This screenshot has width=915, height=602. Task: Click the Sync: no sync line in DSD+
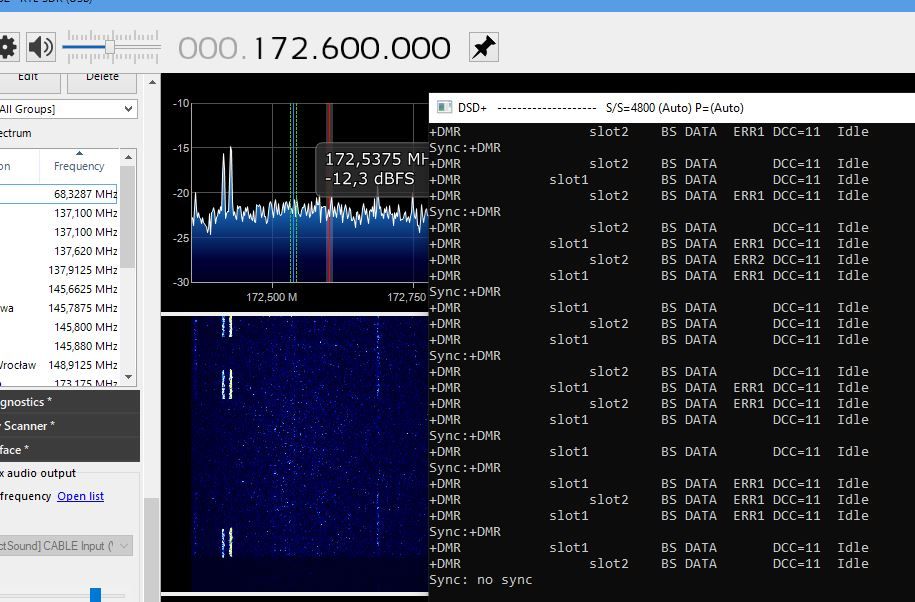[481, 580]
